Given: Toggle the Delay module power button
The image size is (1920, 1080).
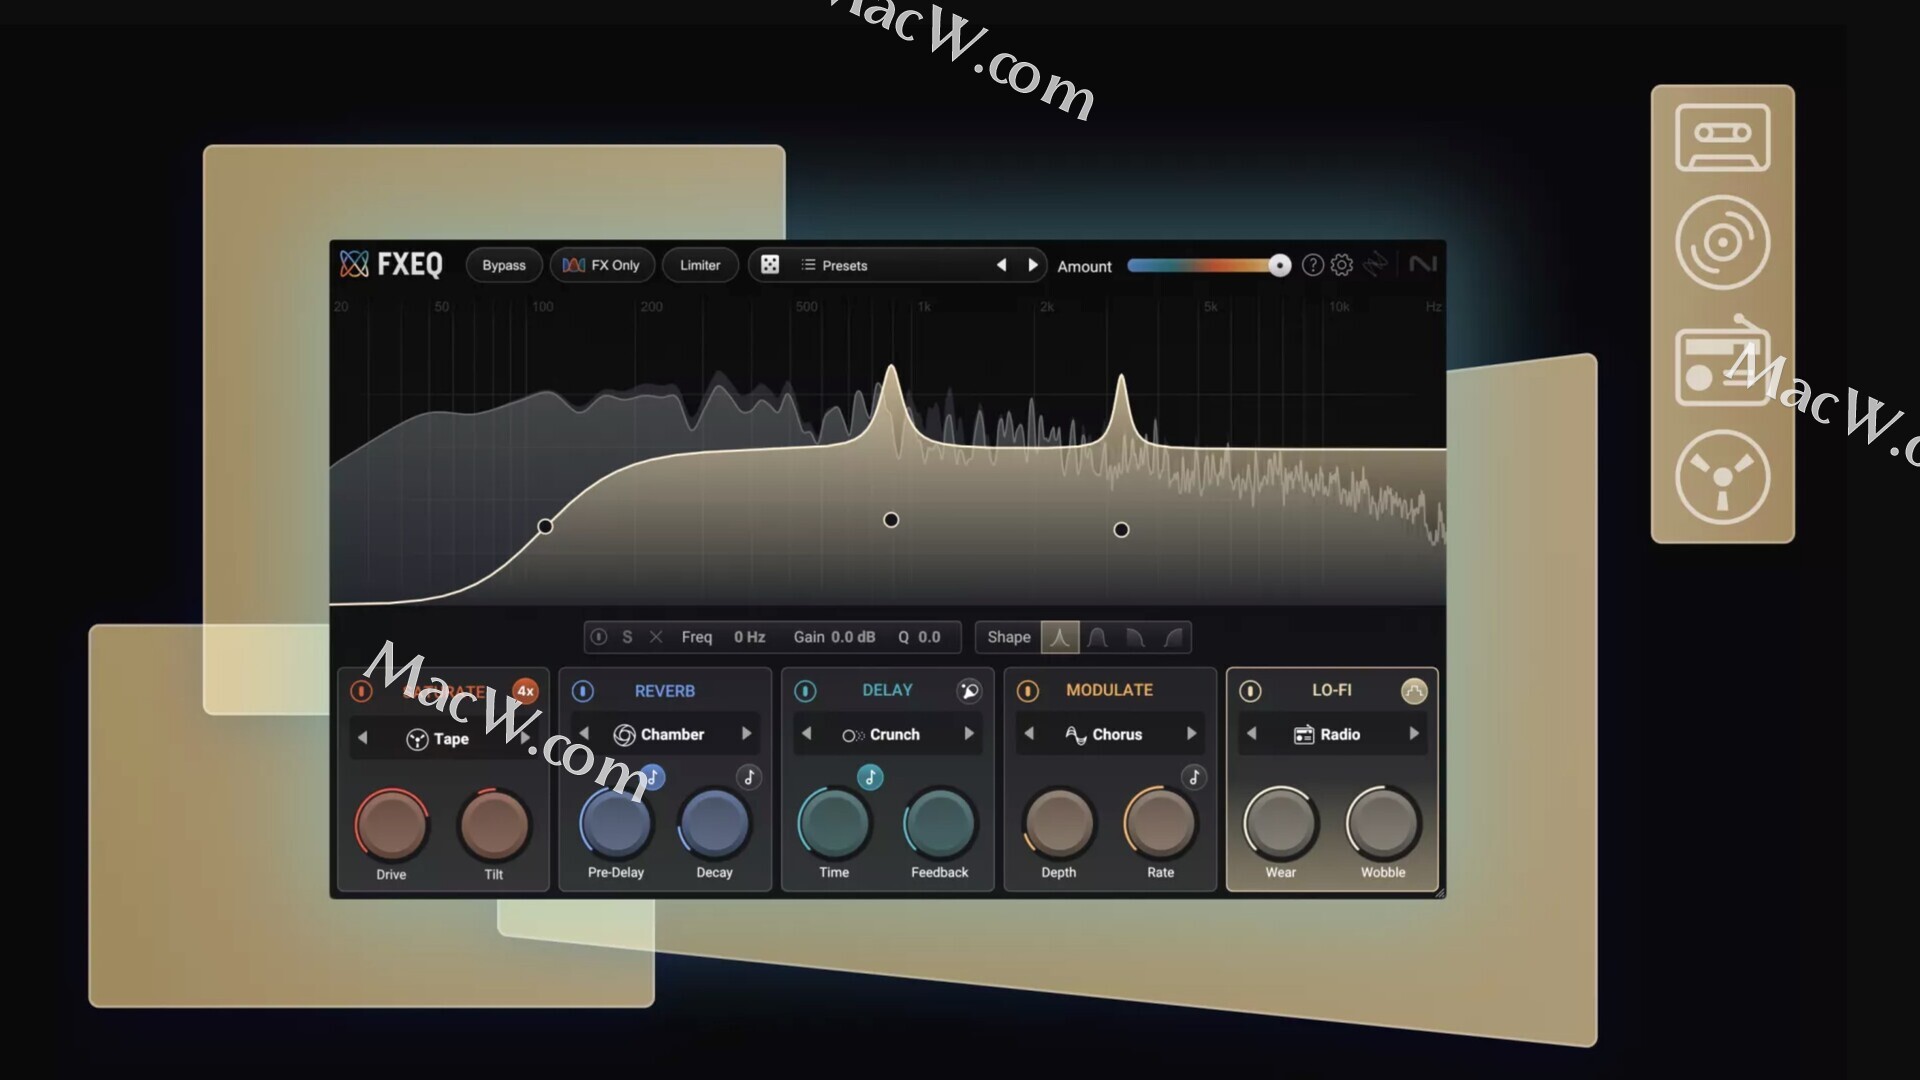Looking at the screenshot, I should [x=805, y=691].
